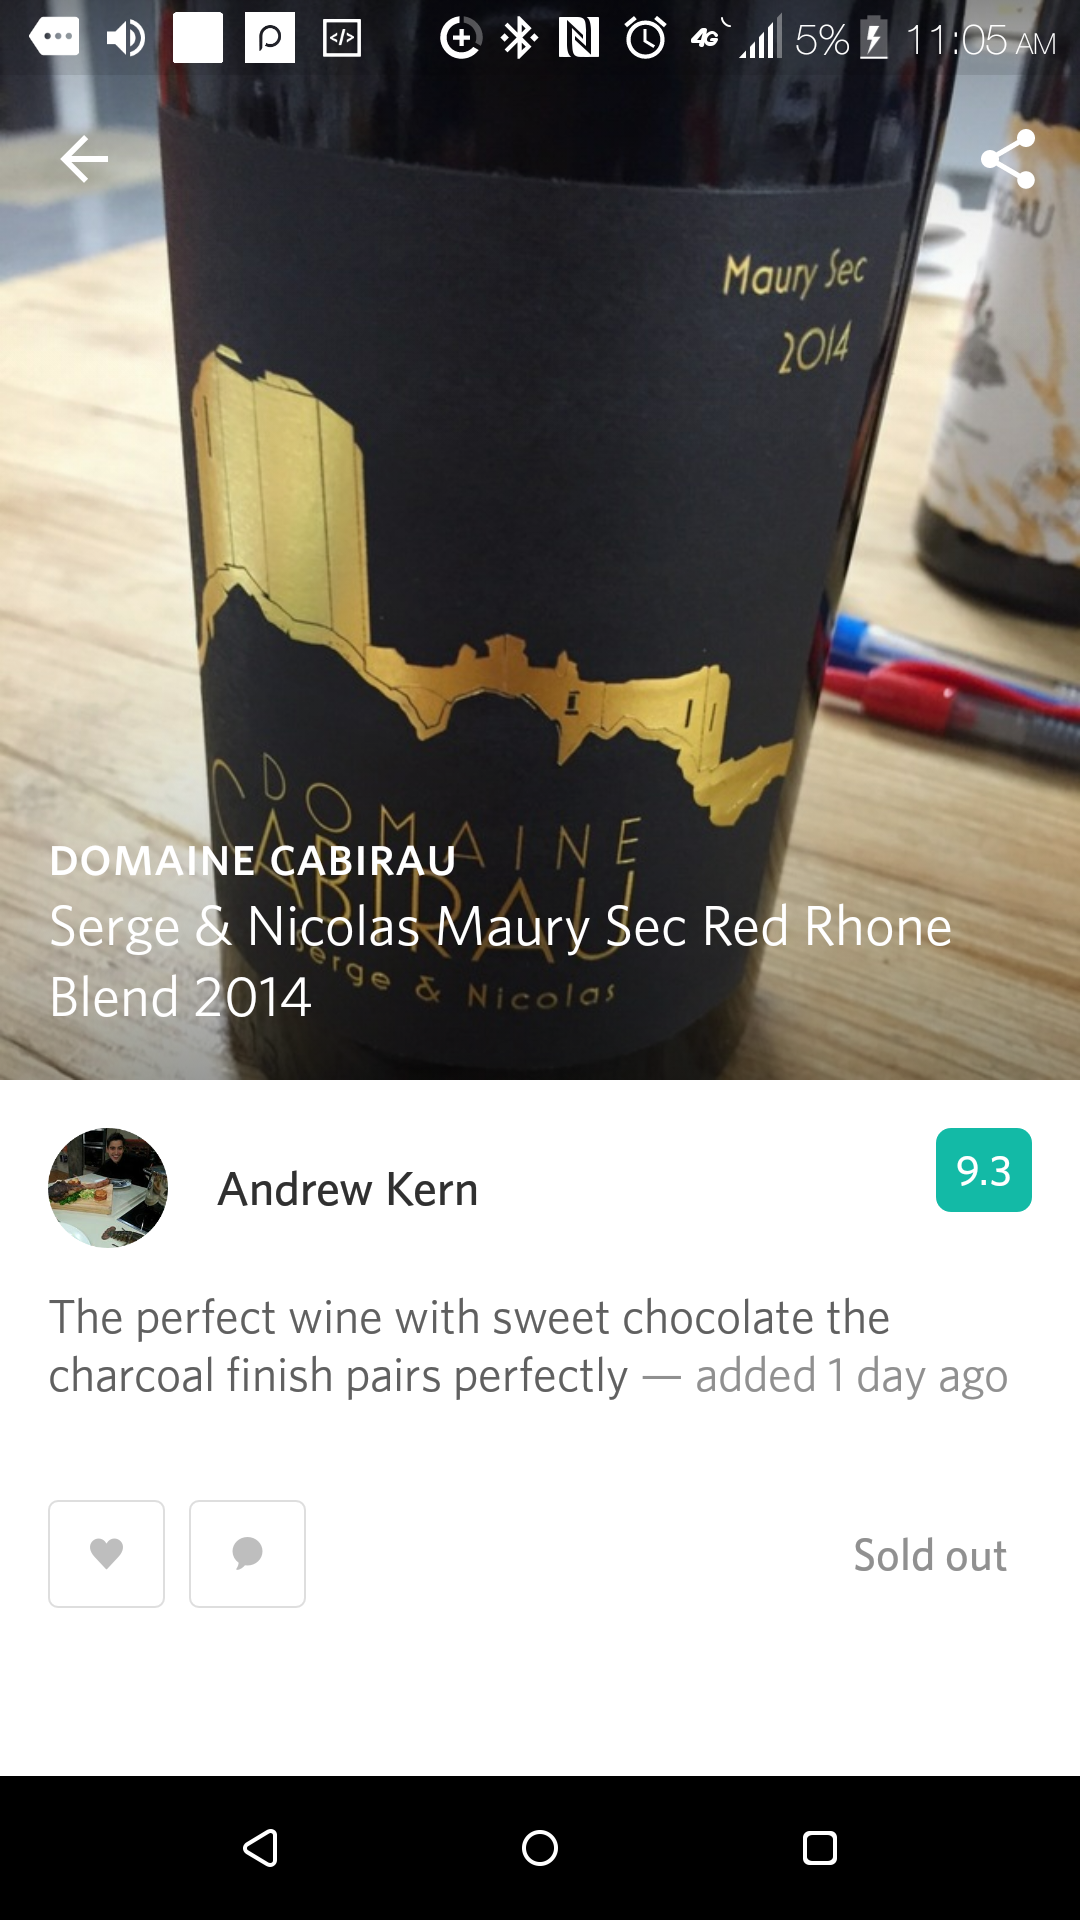Screen dimensions: 1080x1920
Task: Open the Domaine Cabirau producer link
Action: pos(253,860)
